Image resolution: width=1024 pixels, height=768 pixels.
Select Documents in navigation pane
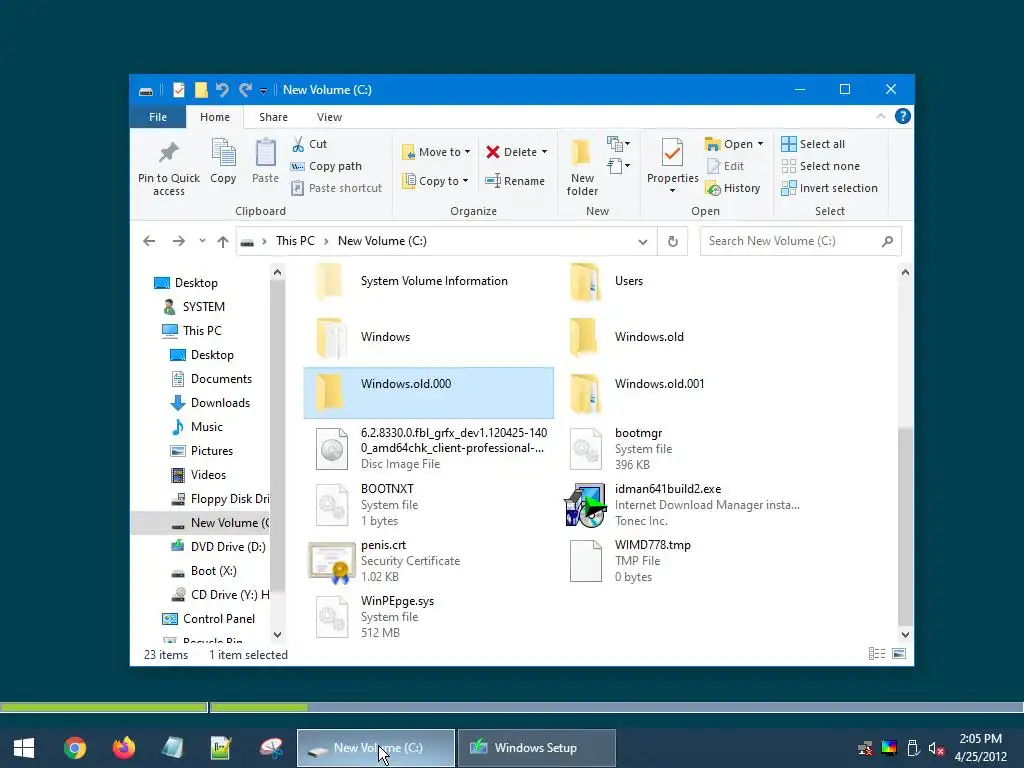coord(212,379)
